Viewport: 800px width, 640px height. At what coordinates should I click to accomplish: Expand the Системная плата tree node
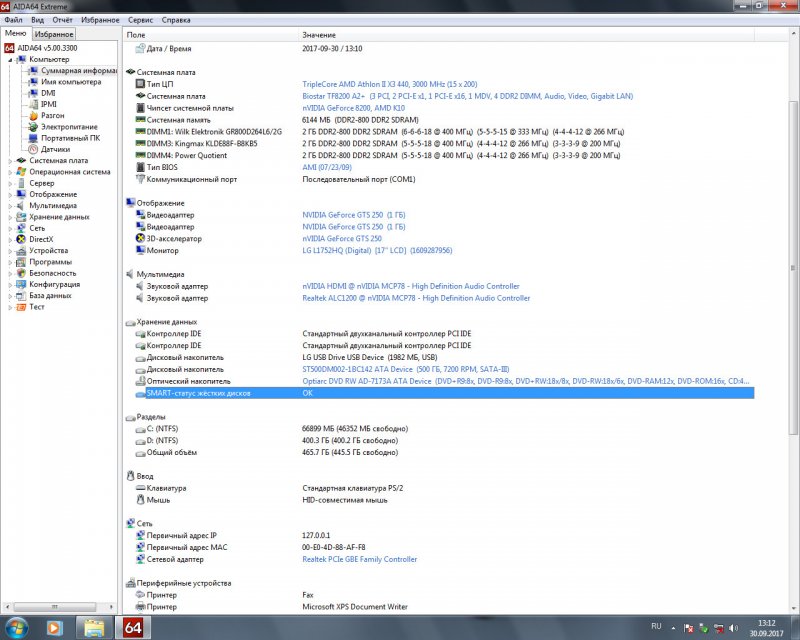tap(11, 161)
